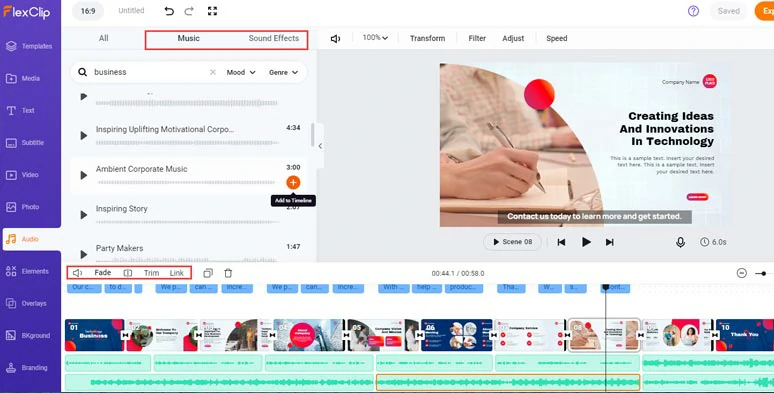The height and width of the screenshot is (393, 774).
Task: Click the Link button
Action: coord(177,273)
